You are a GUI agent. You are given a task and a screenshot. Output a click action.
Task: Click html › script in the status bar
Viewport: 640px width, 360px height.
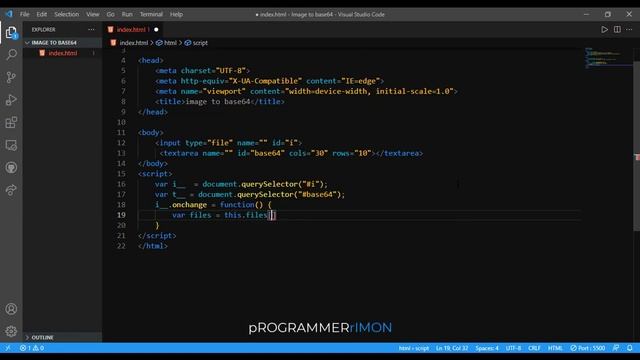pyautogui.click(x=414, y=348)
